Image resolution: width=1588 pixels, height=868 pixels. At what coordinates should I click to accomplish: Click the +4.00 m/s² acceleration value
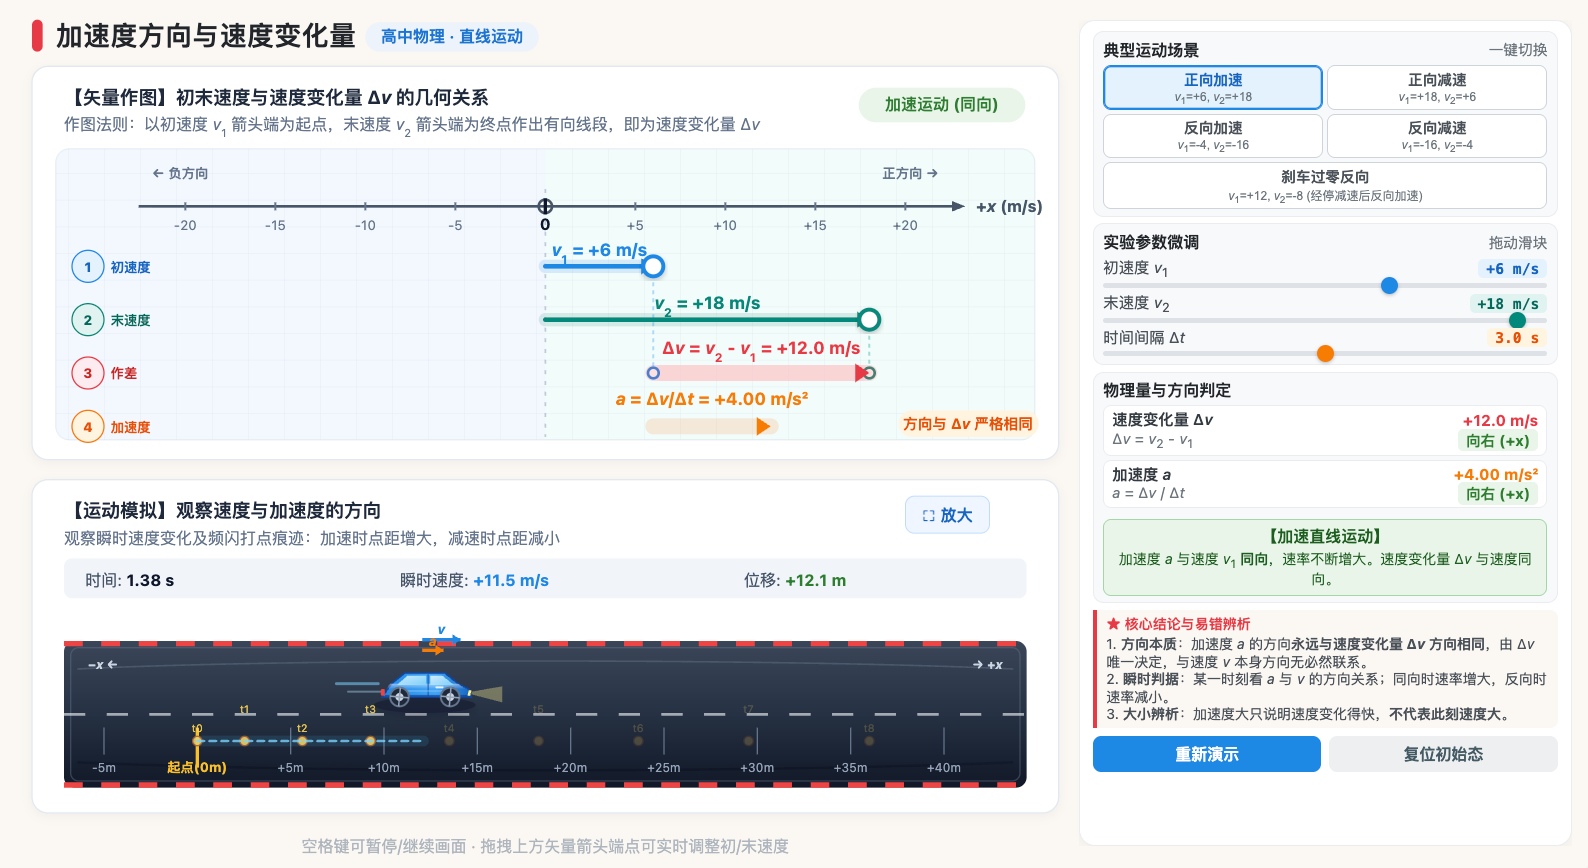coord(1496,475)
